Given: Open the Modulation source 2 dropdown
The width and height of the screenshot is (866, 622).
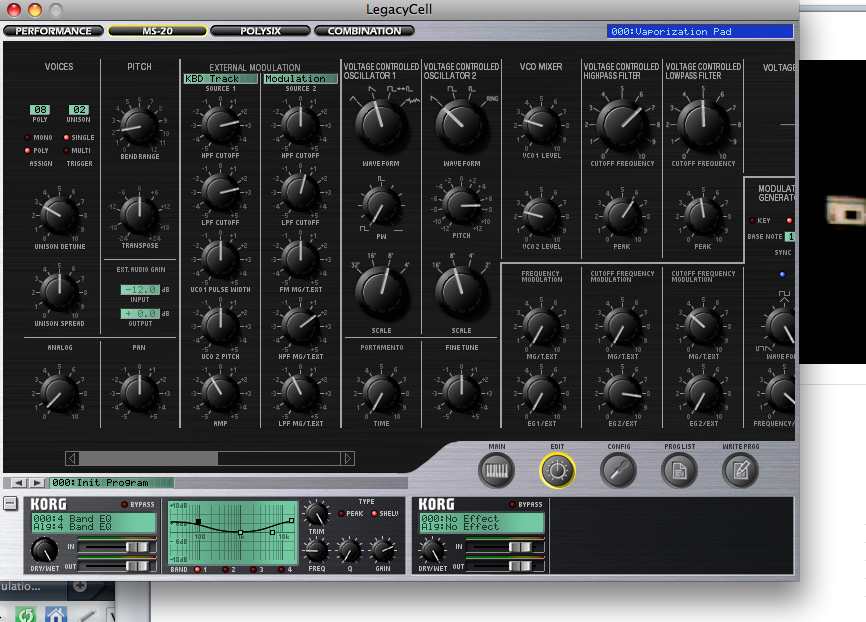Looking at the screenshot, I should (x=300, y=79).
